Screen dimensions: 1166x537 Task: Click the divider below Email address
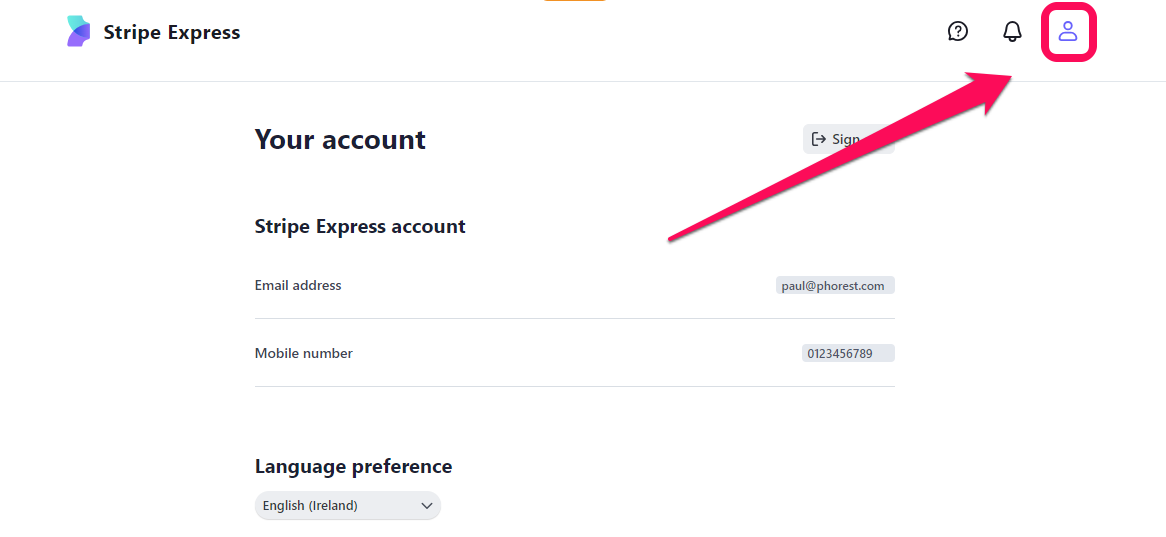(x=575, y=318)
